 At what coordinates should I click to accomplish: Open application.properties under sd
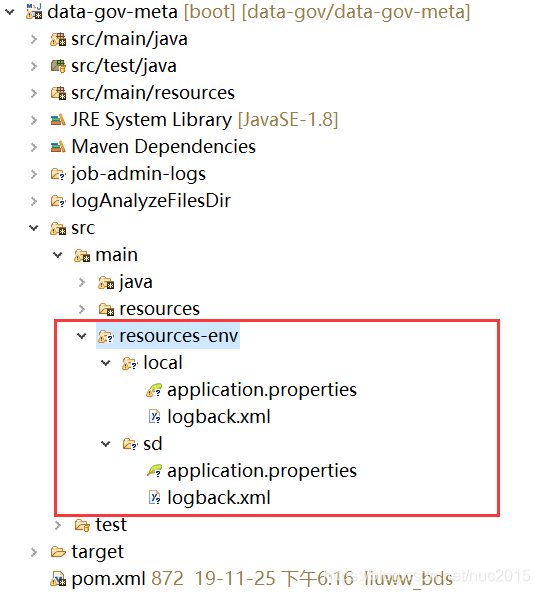pyautogui.click(x=262, y=471)
